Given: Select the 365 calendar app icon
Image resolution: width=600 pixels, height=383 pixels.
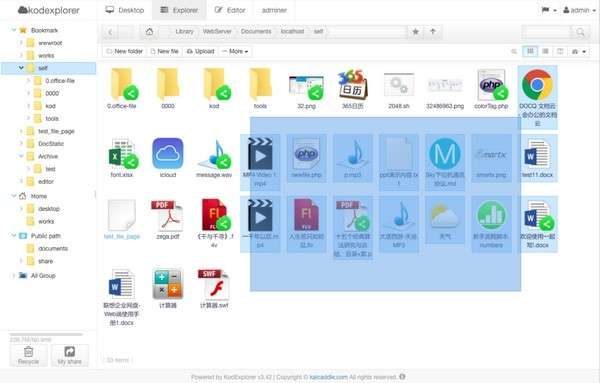Looking at the screenshot, I should pyautogui.click(x=352, y=85).
